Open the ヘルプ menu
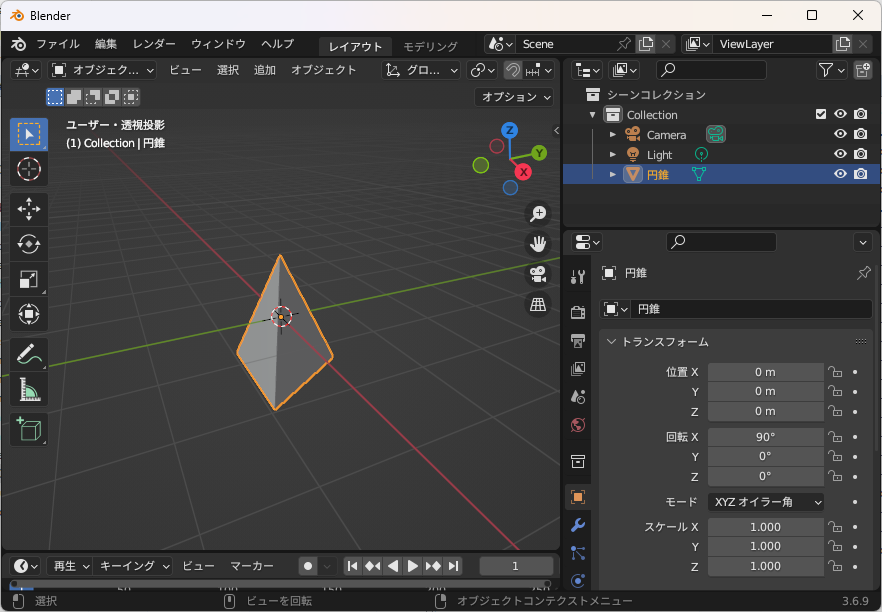882x612 pixels. (277, 44)
